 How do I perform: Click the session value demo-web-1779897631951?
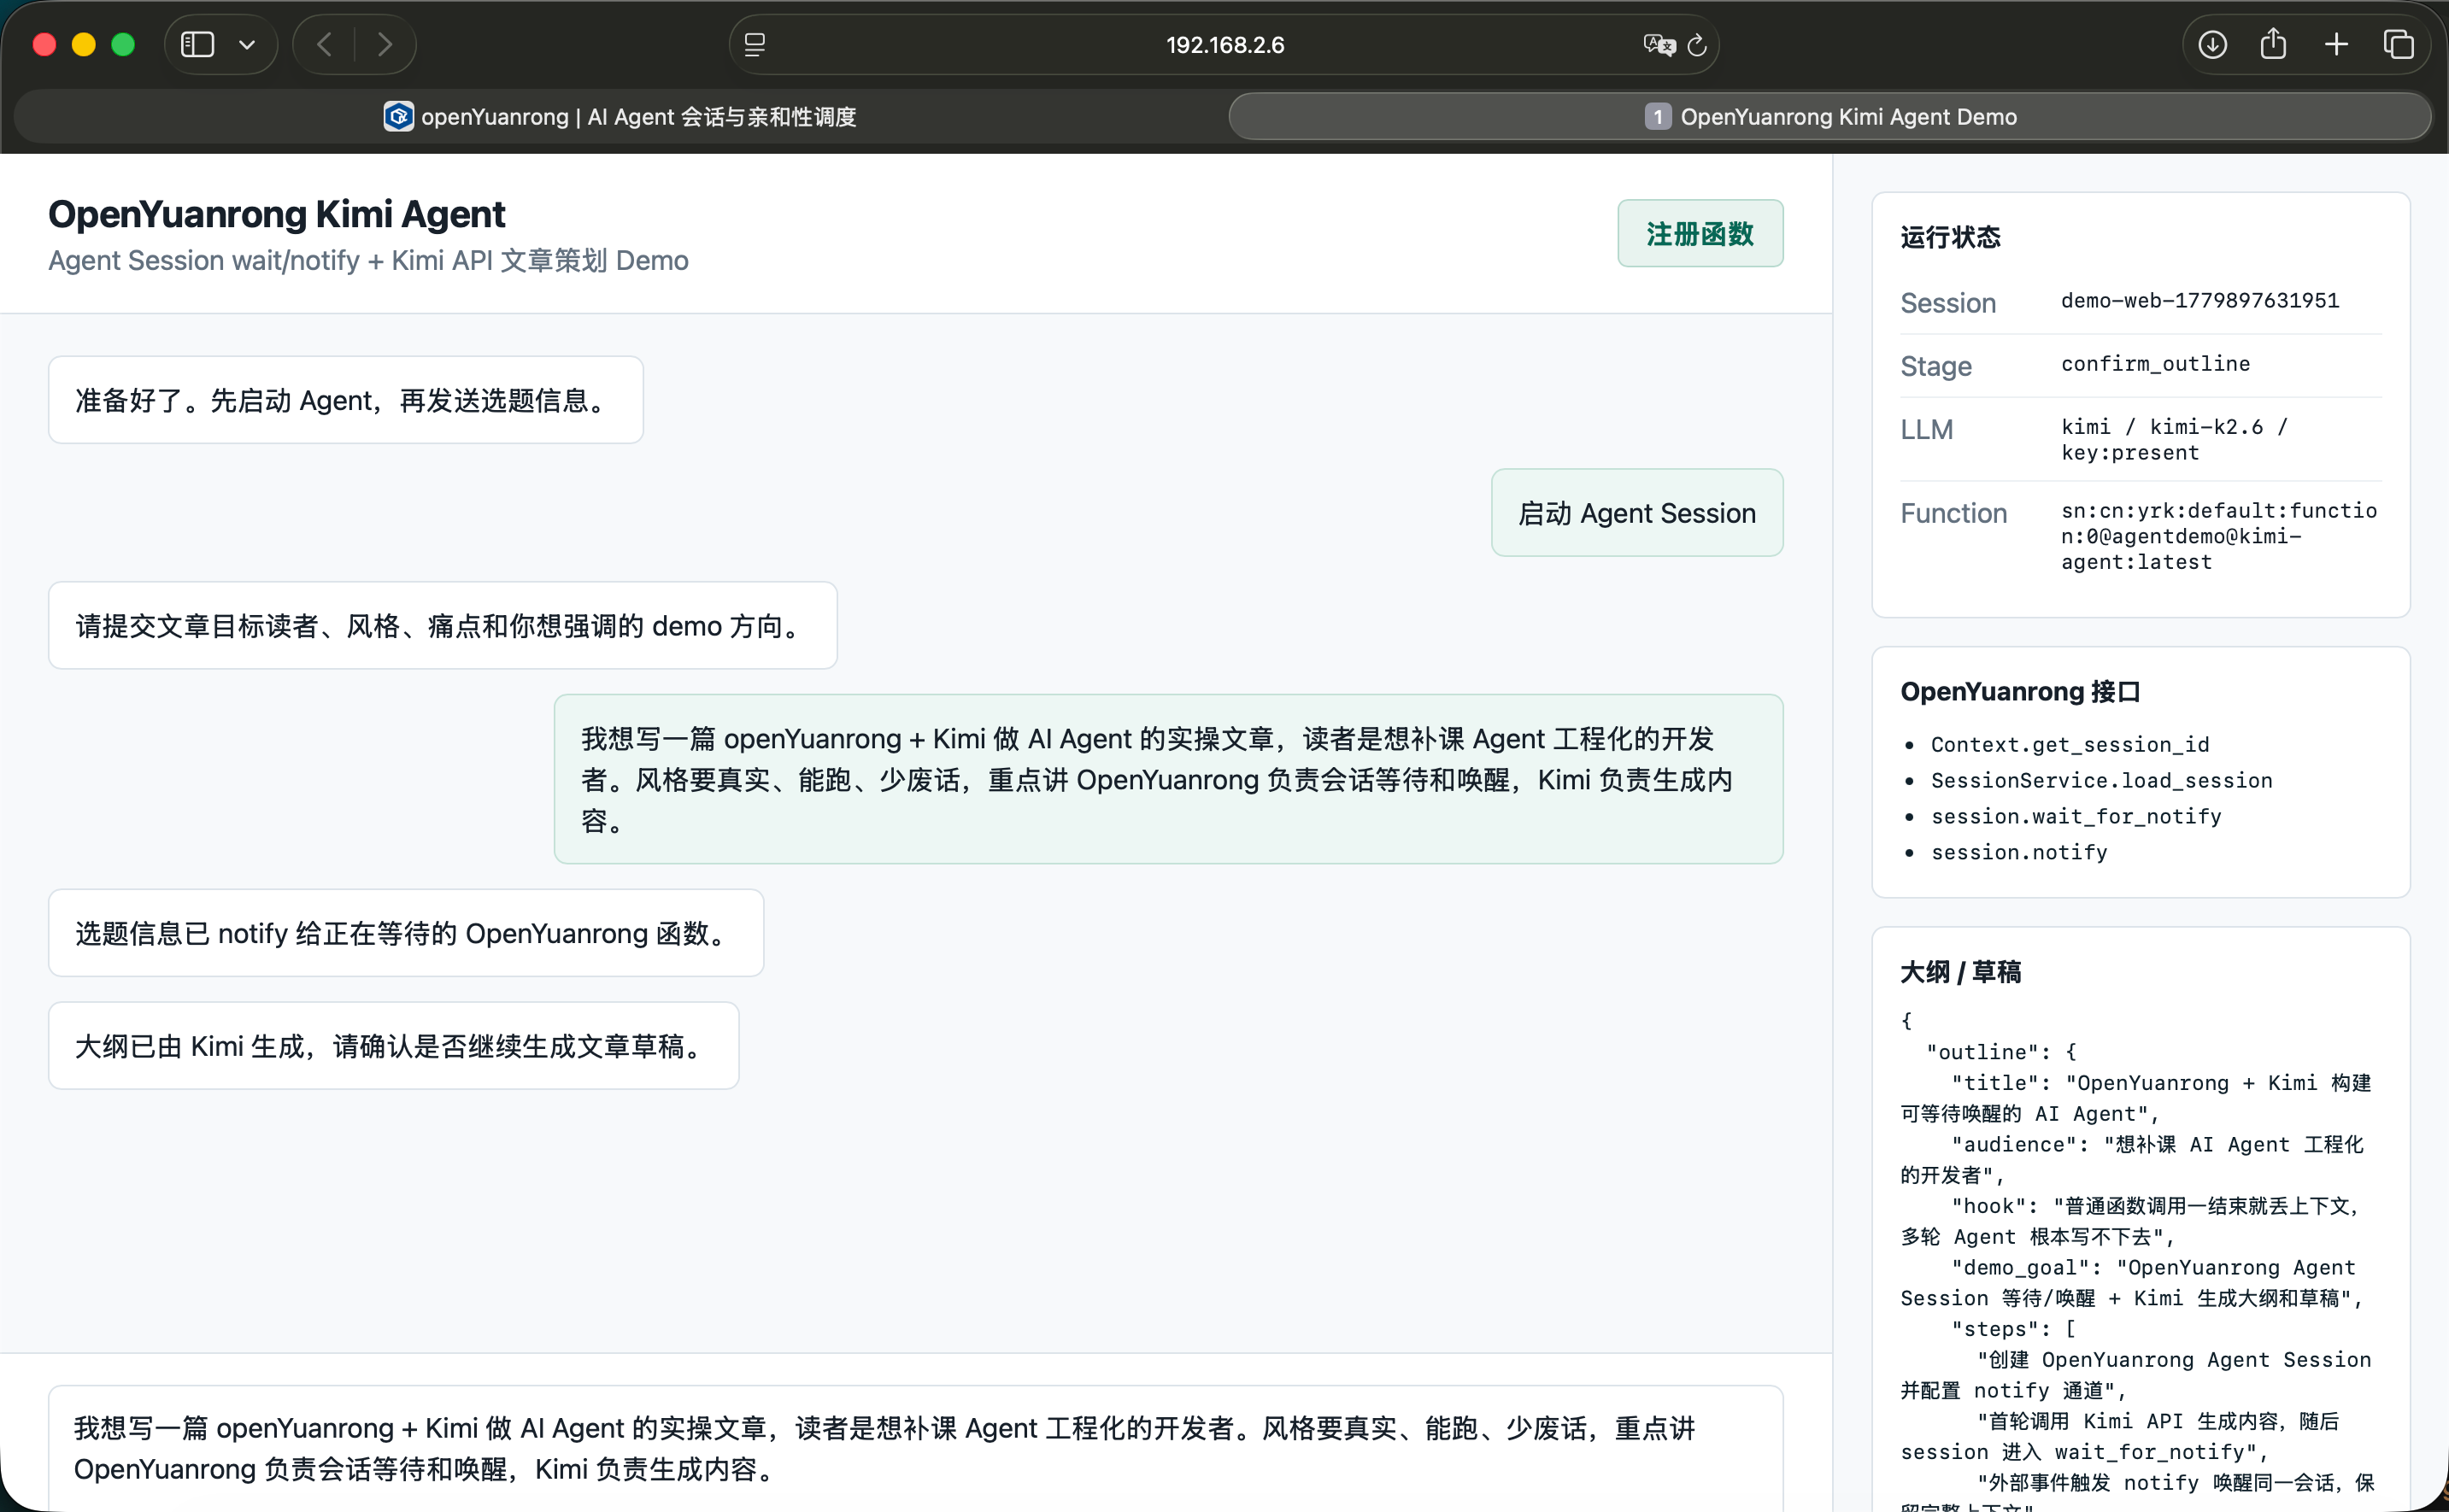pos(2200,301)
